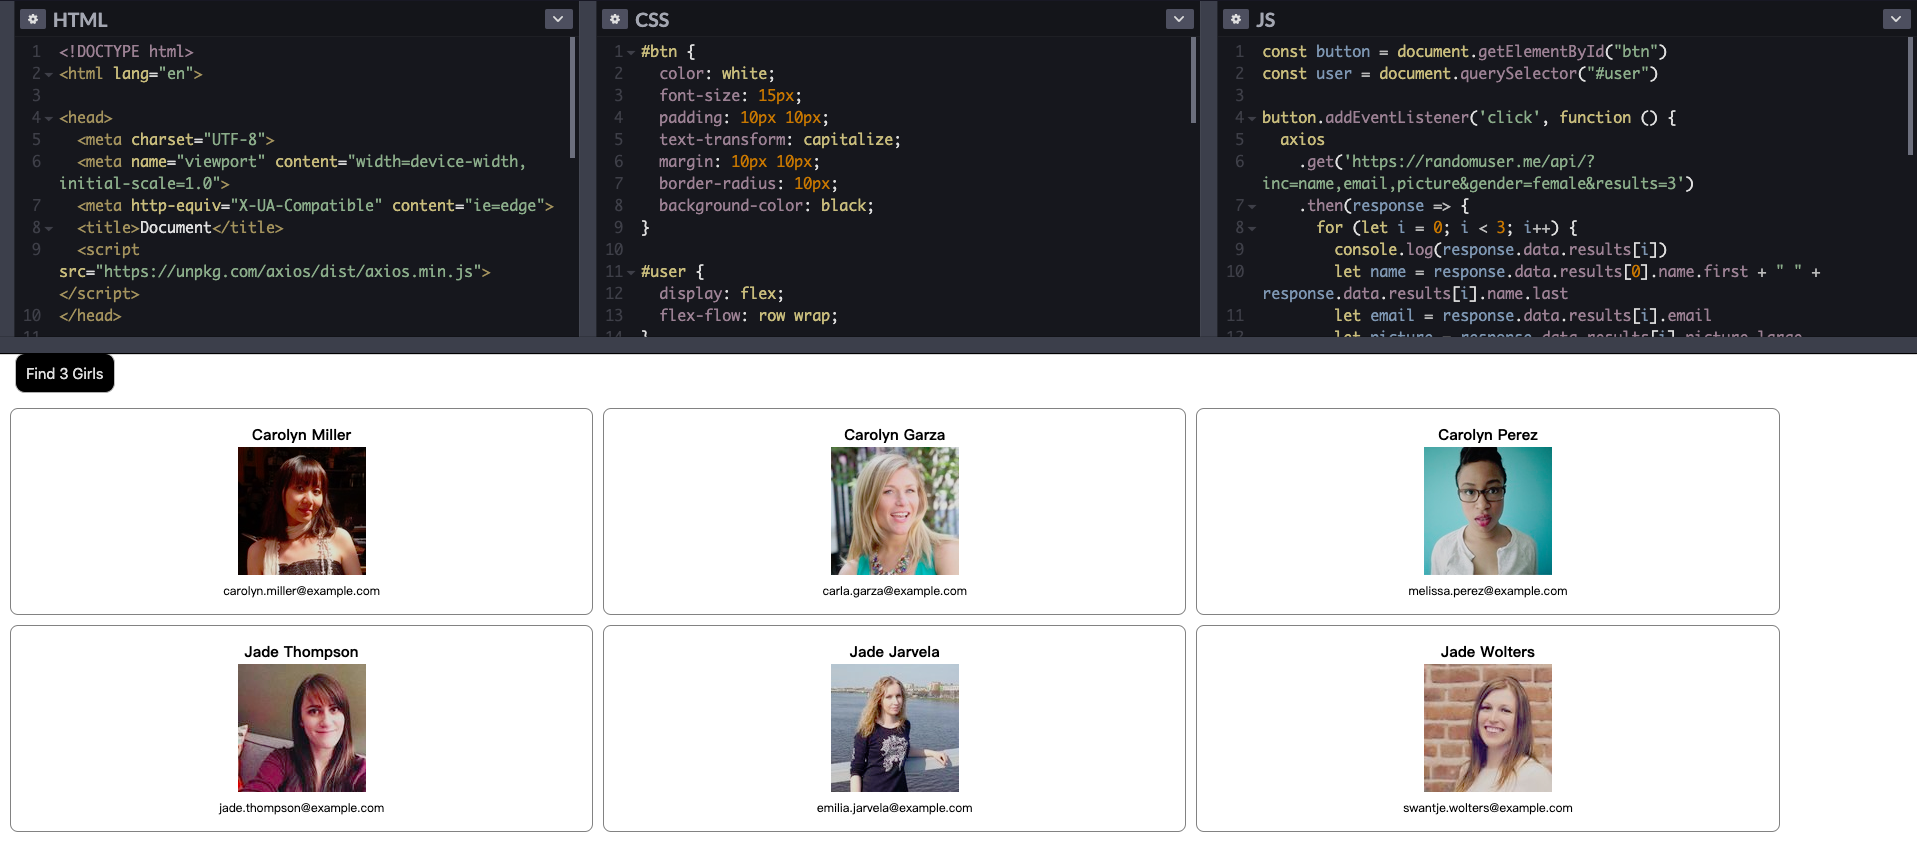The image size is (1917, 843).
Task: Click the name Jade Jarvela
Action: tap(895, 652)
